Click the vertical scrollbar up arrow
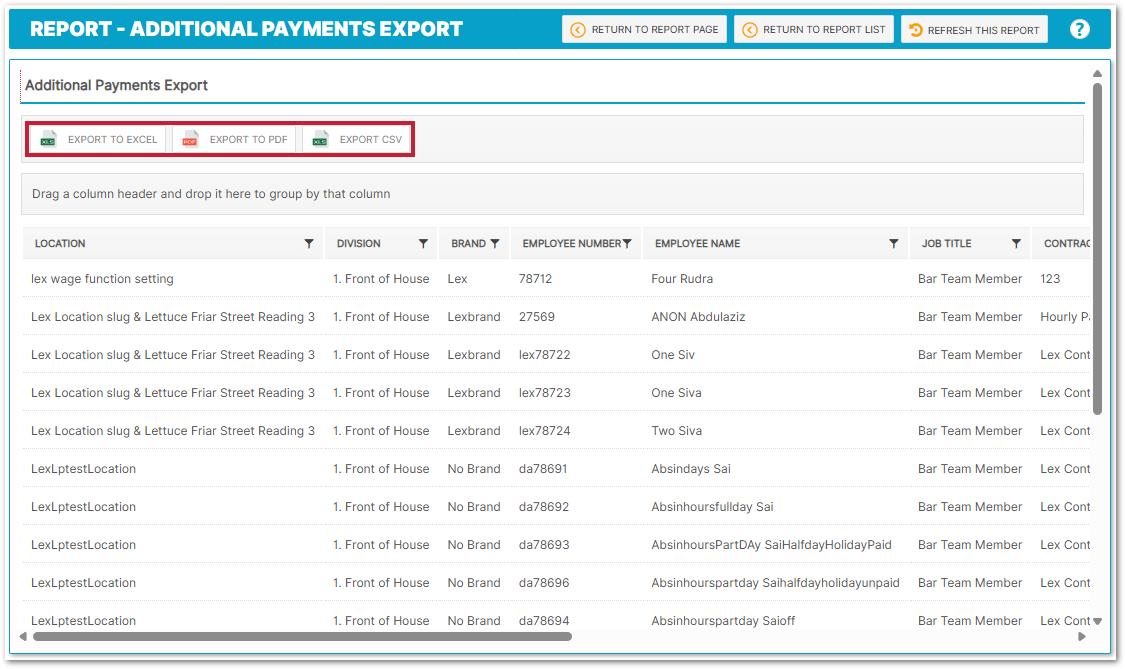The image size is (1125, 669). pos(1097,74)
